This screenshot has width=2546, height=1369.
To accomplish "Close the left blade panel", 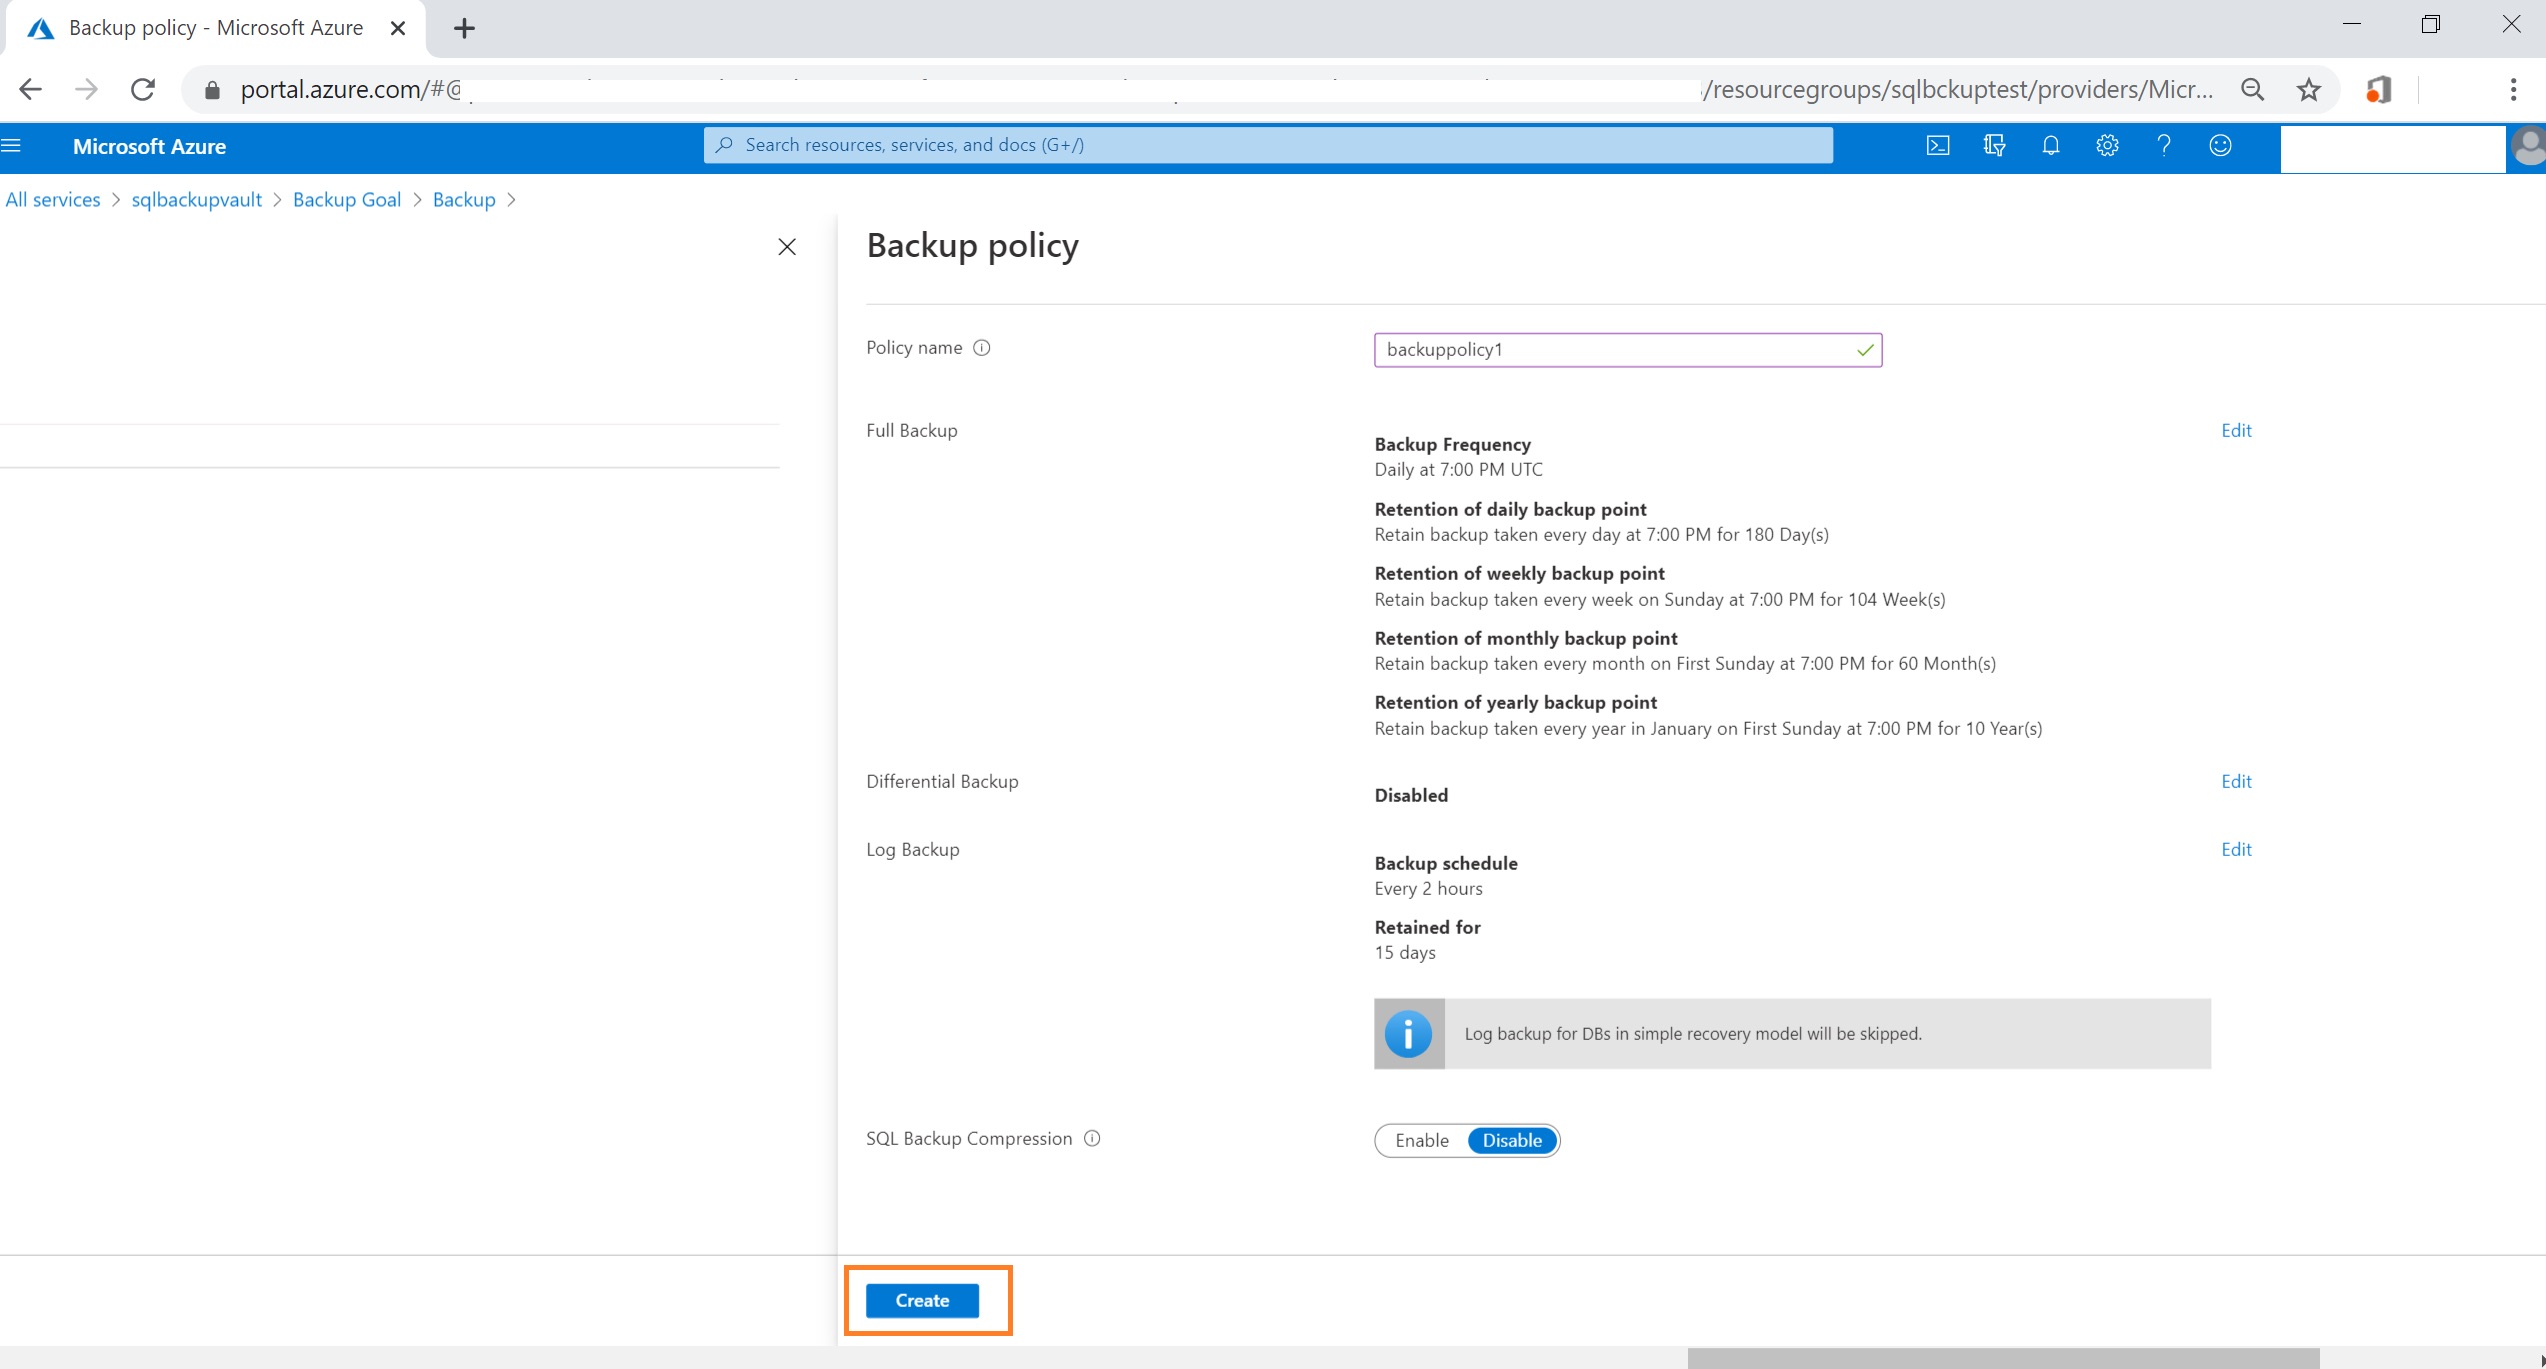I will 787,247.
